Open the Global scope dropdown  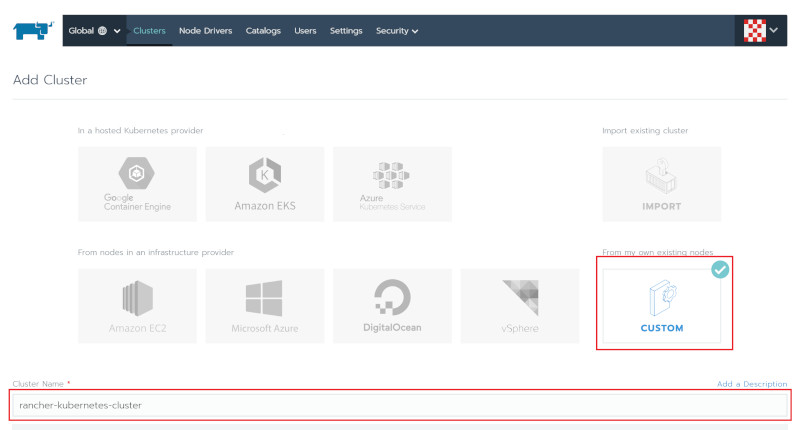[94, 31]
